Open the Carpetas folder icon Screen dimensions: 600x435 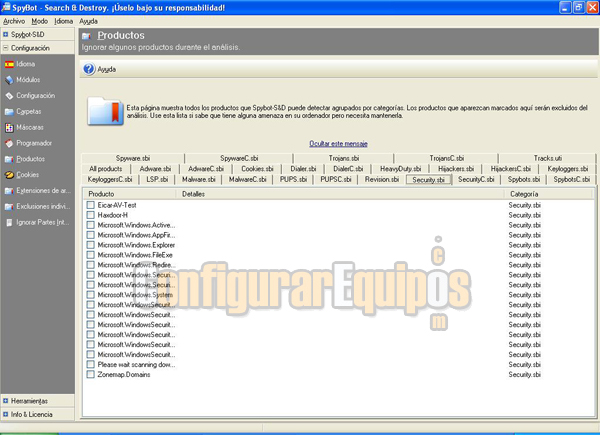click(x=9, y=112)
